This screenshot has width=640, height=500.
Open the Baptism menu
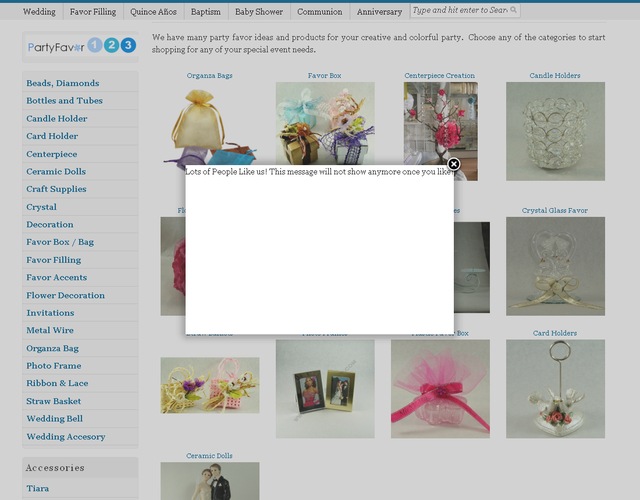click(206, 12)
